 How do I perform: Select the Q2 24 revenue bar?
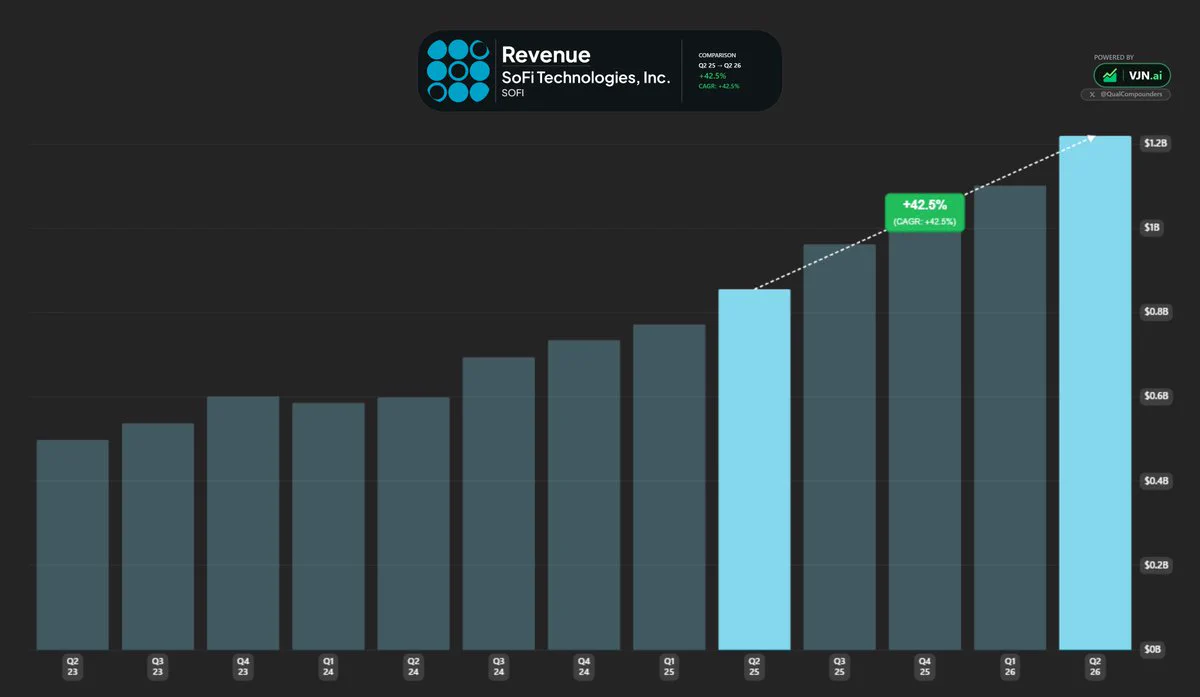click(413, 523)
